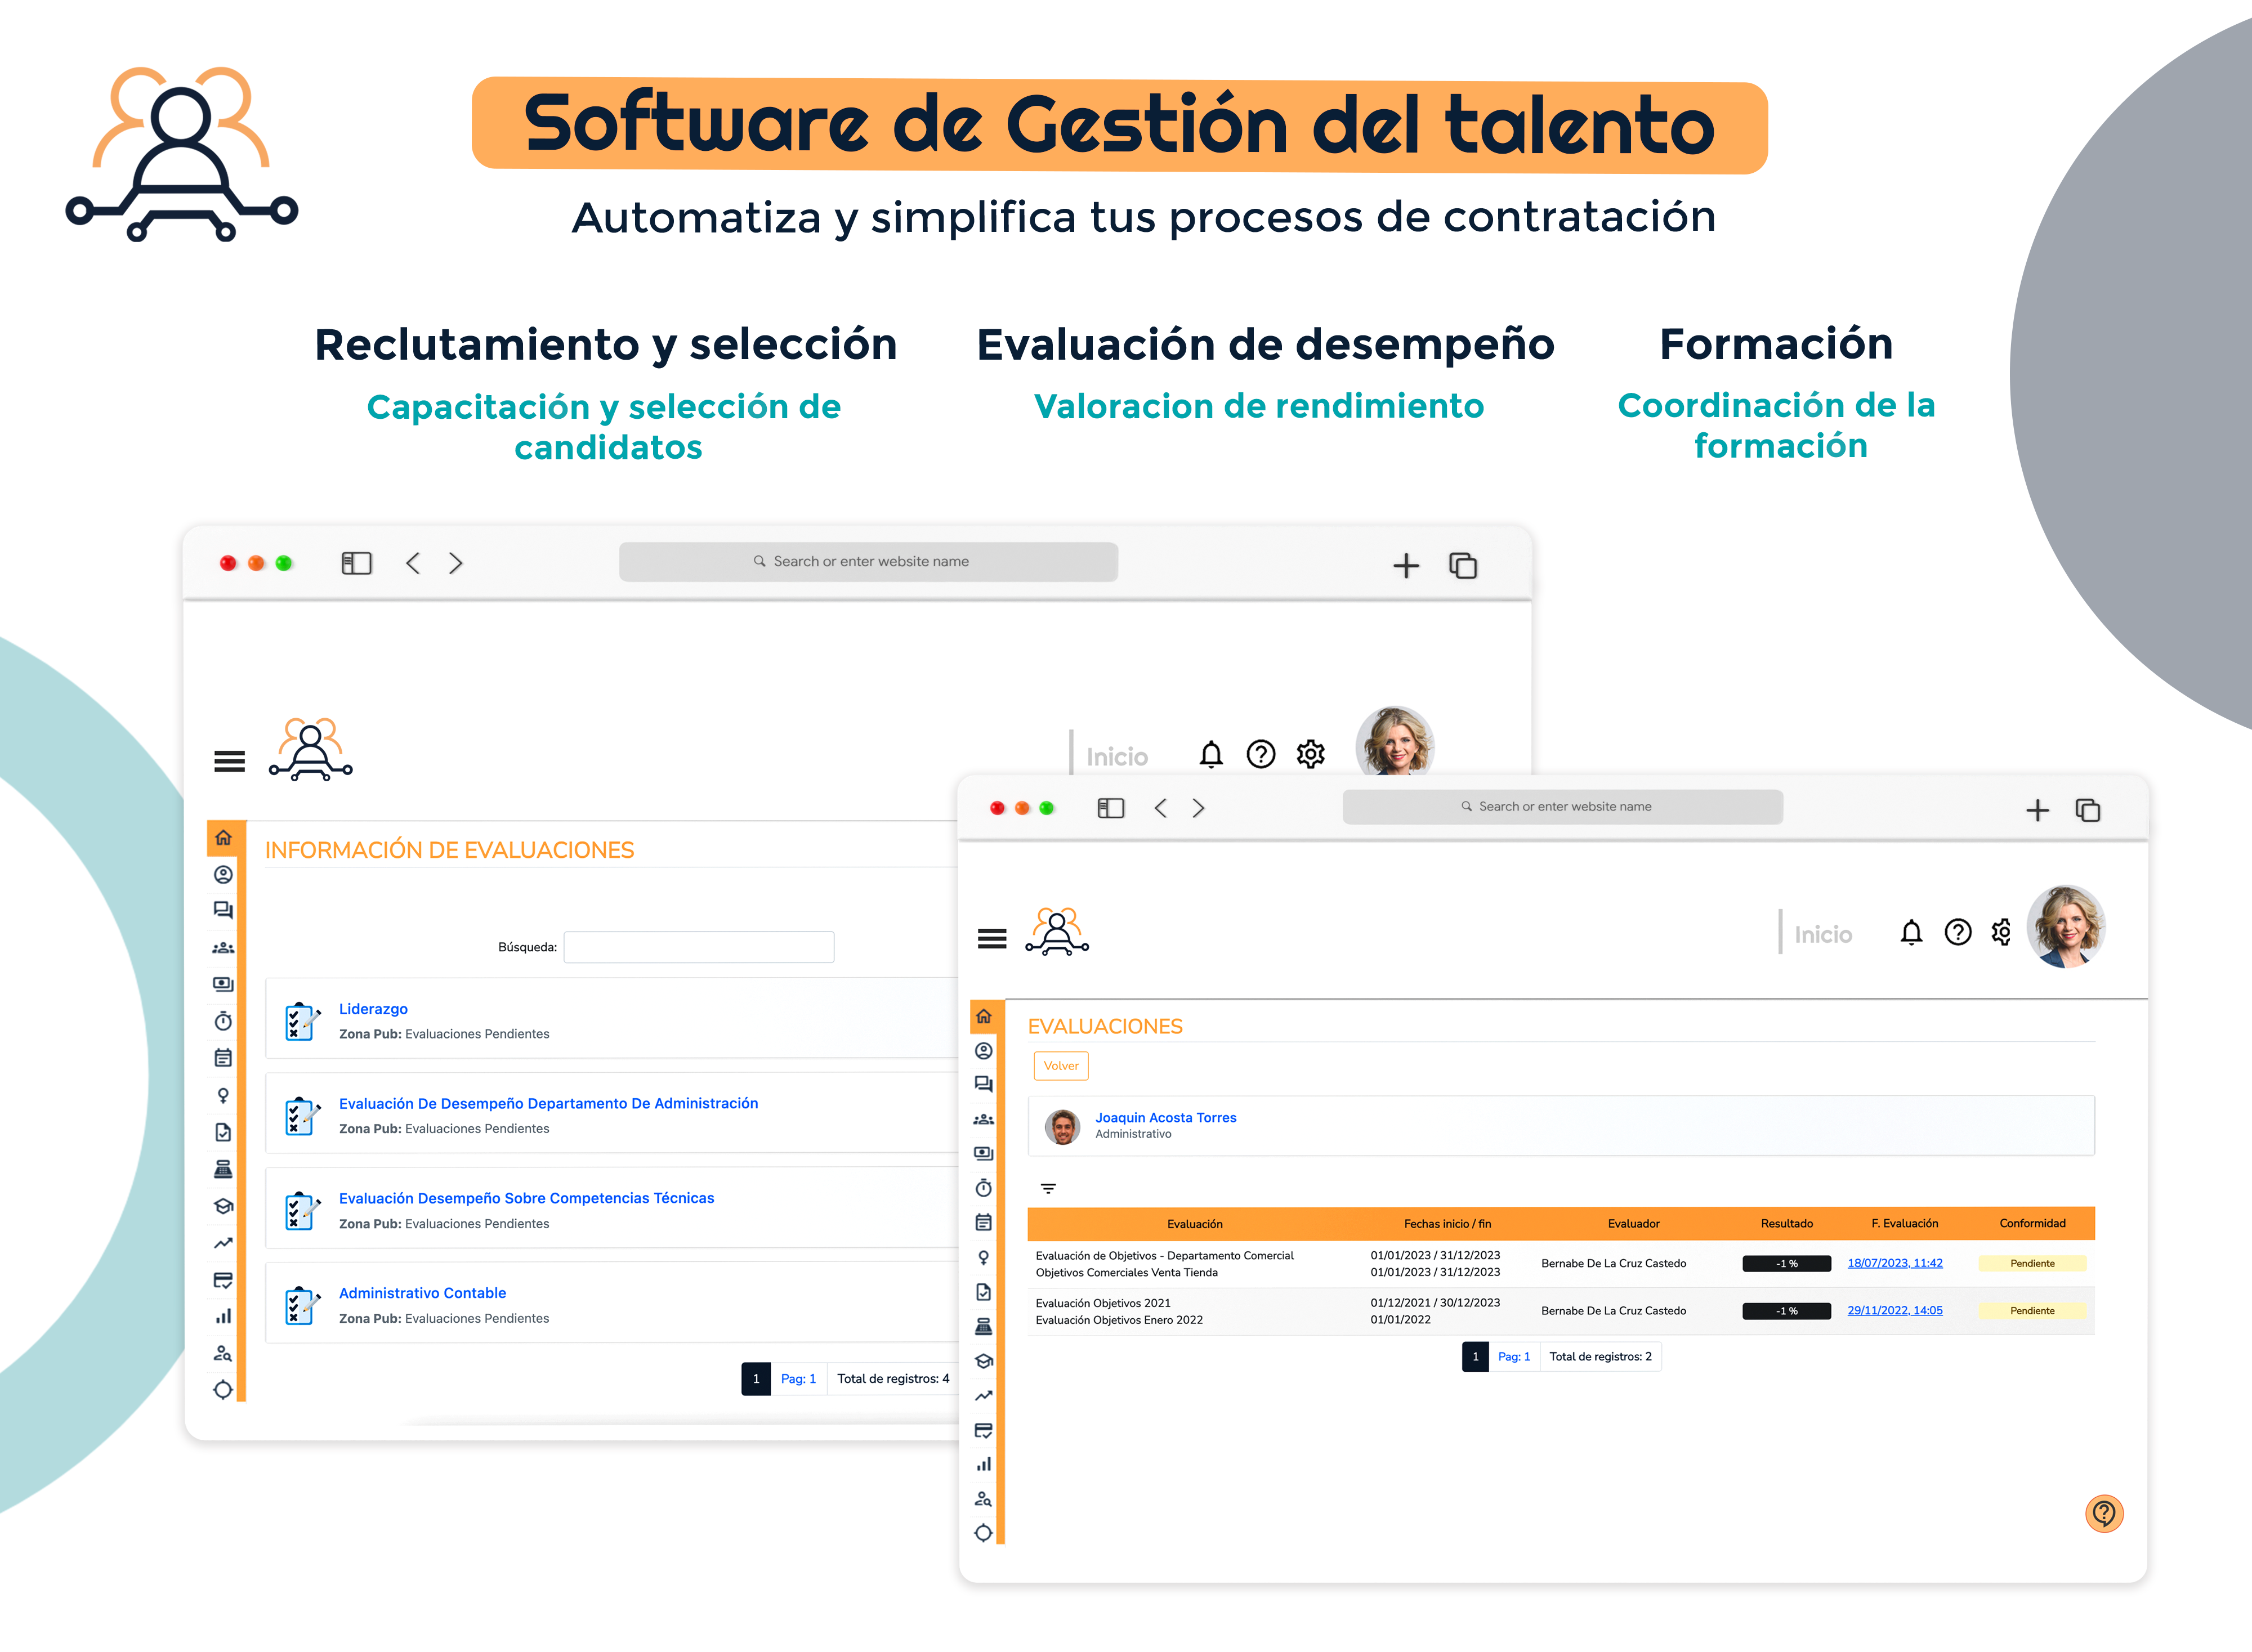
Task: Select the Pendiente status badge for Evaluación Objetivos 2021
Action: [2031, 1310]
